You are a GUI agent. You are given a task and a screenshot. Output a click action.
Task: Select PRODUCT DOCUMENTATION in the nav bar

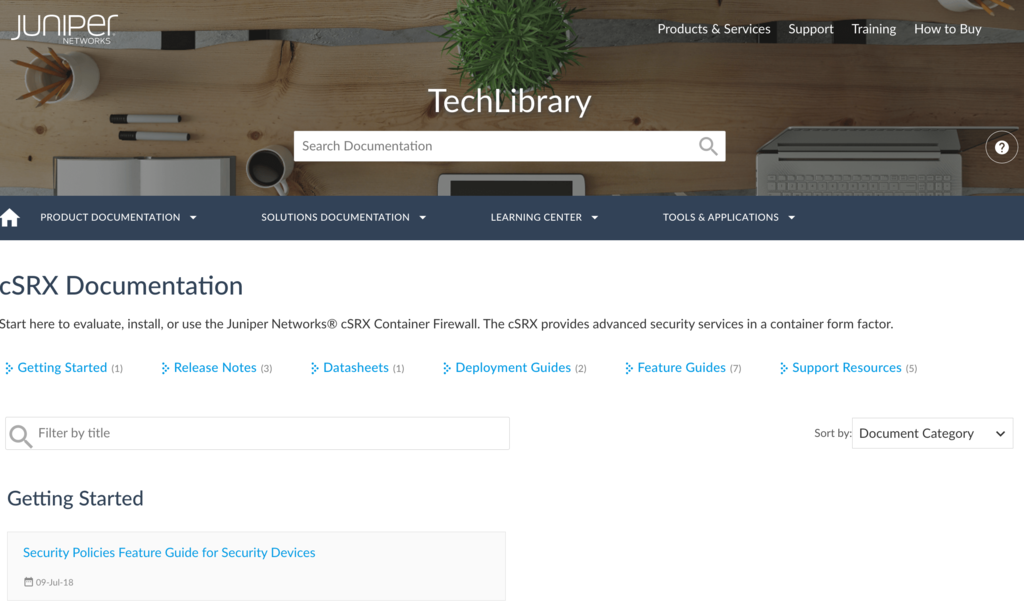pyautogui.click(x=110, y=217)
